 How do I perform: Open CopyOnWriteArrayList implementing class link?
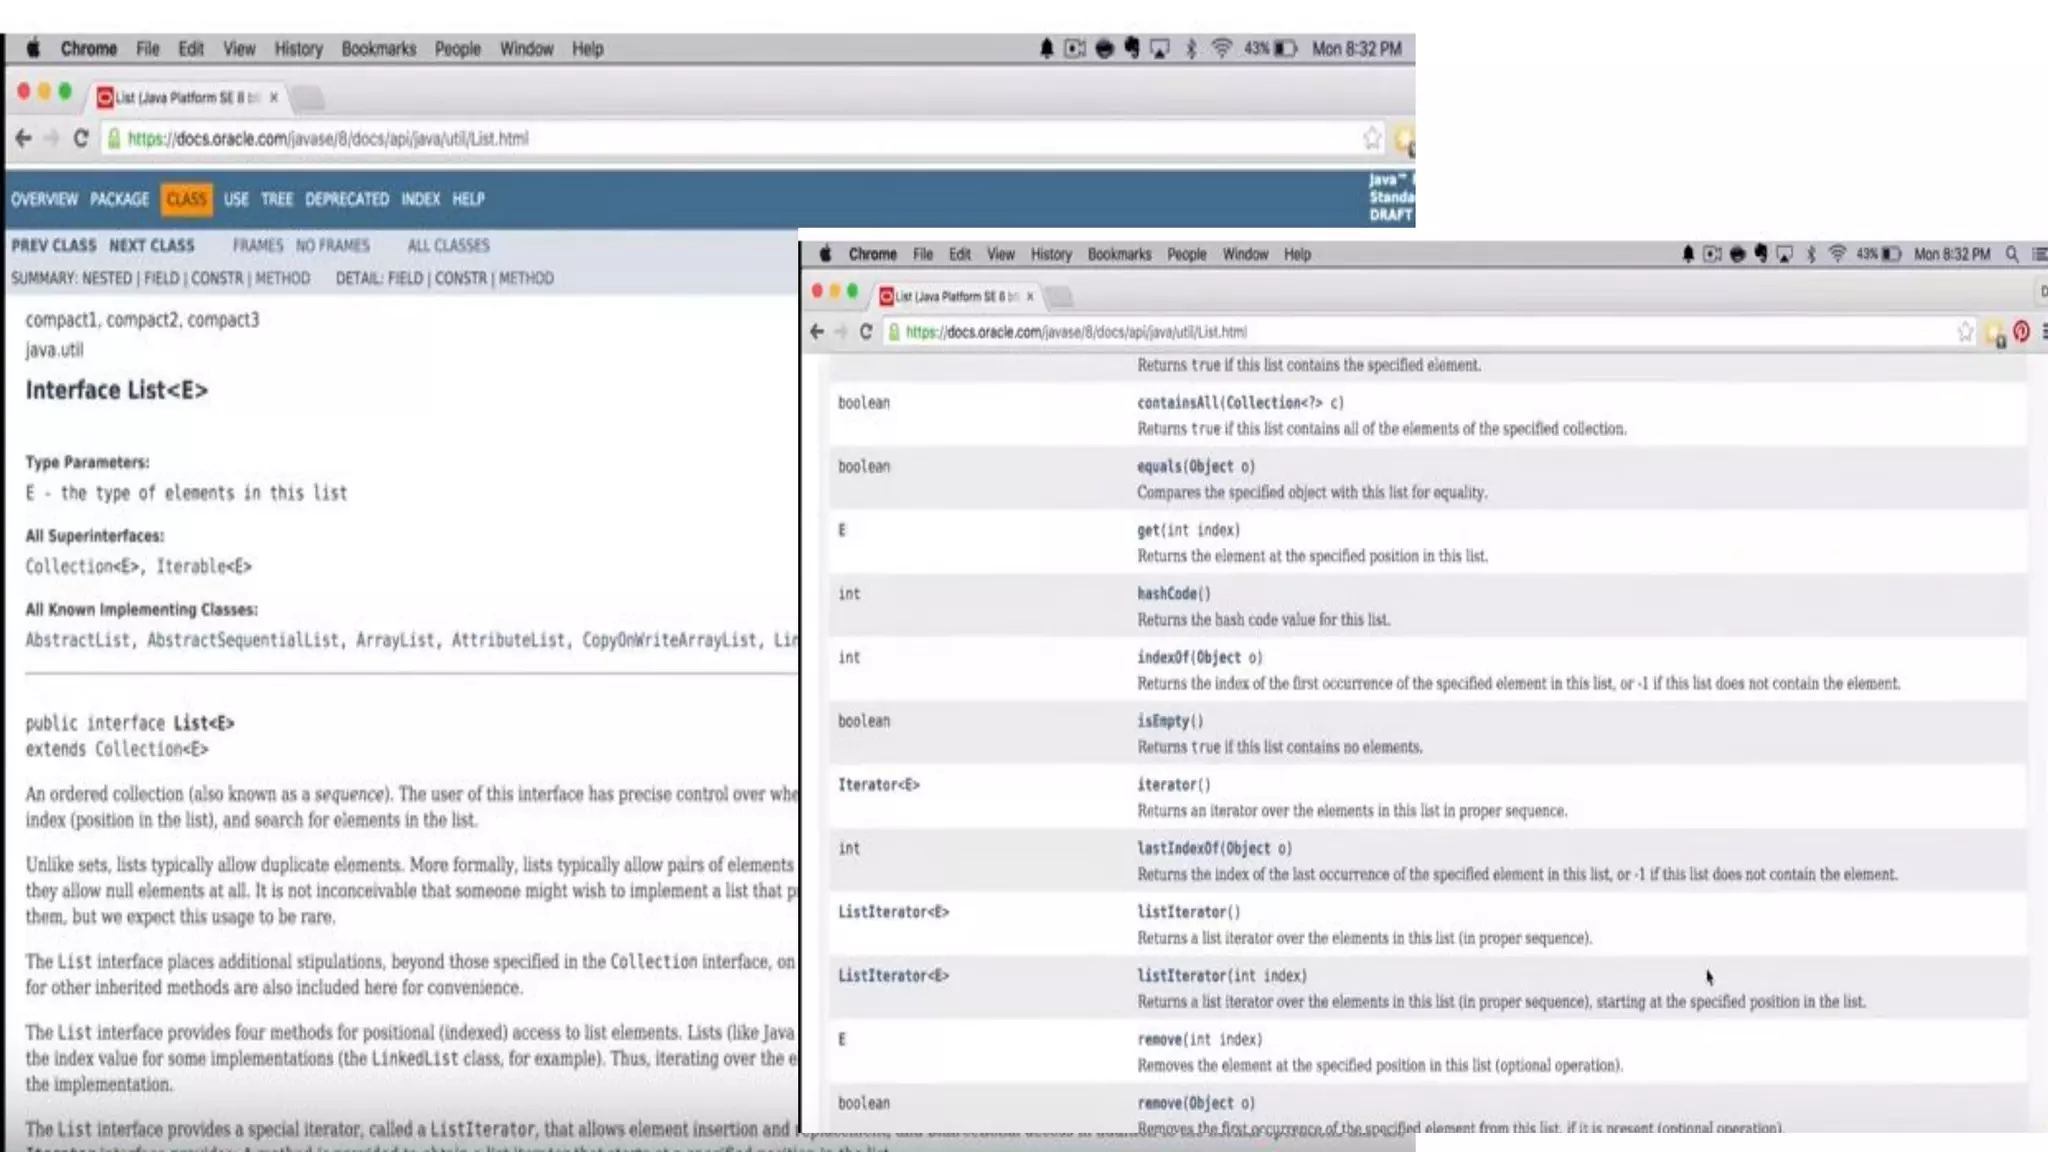tap(669, 640)
